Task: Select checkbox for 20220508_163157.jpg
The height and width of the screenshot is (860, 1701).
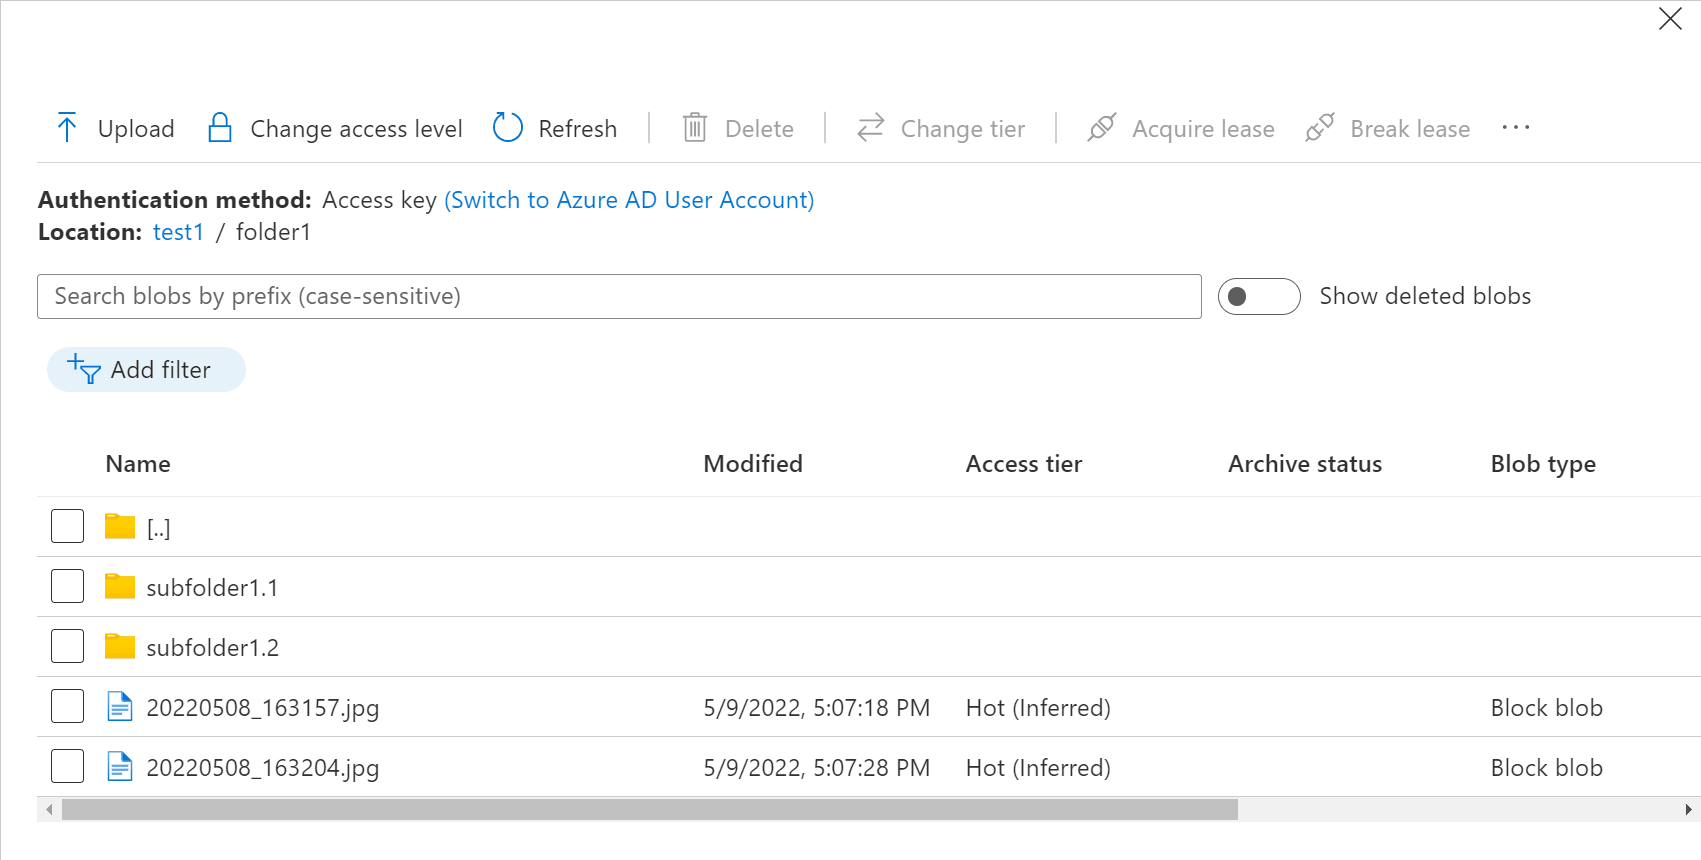Action: tap(68, 707)
